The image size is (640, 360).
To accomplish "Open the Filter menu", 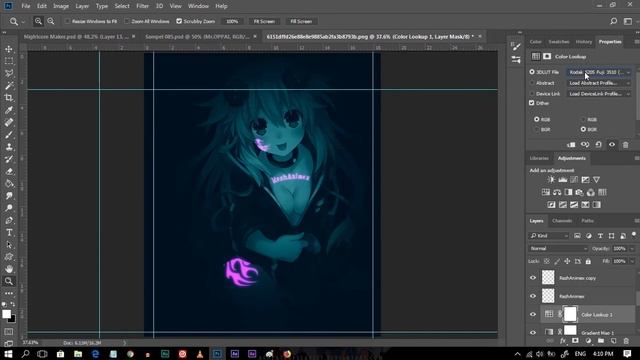I will click(142, 6).
